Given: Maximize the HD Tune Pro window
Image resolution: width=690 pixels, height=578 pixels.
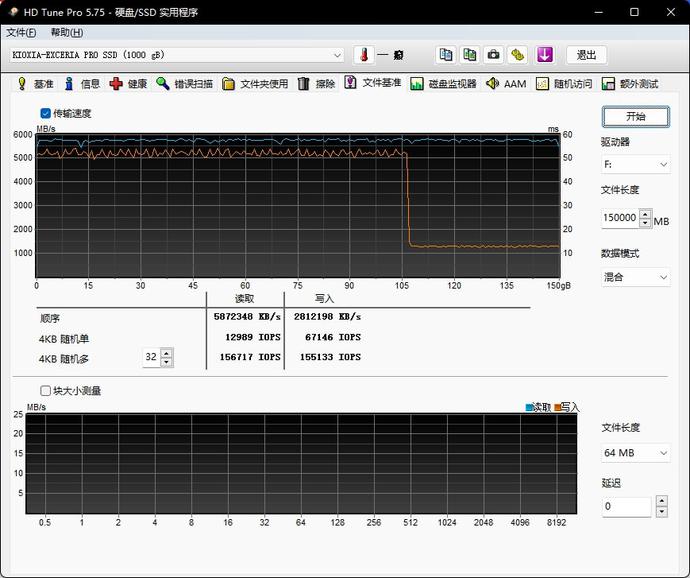Looking at the screenshot, I should [634, 12].
